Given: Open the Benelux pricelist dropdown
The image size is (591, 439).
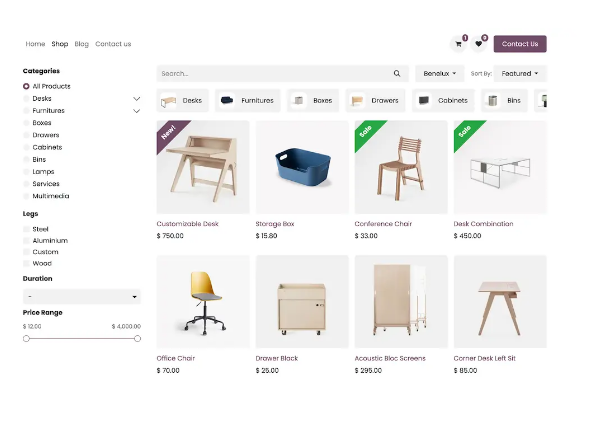Looking at the screenshot, I should coord(439,73).
